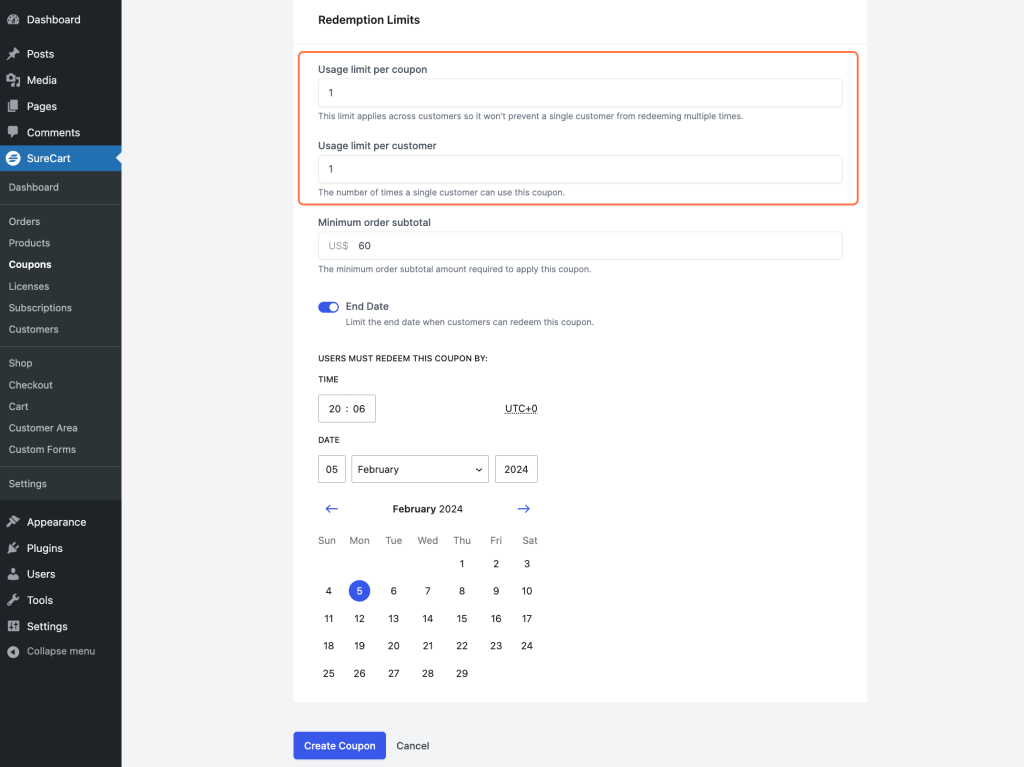Image resolution: width=1024 pixels, height=767 pixels.
Task: Select the Plugins plug icon
Action: (x=14, y=548)
